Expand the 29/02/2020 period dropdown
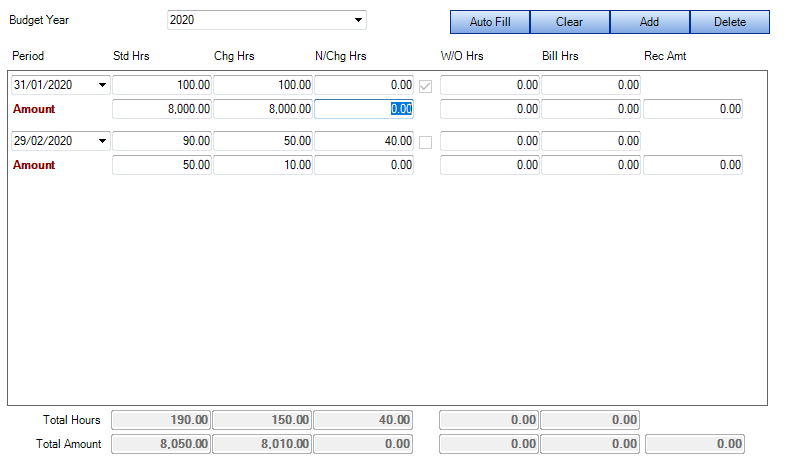Image resolution: width=790 pixels, height=461 pixels. [x=102, y=141]
